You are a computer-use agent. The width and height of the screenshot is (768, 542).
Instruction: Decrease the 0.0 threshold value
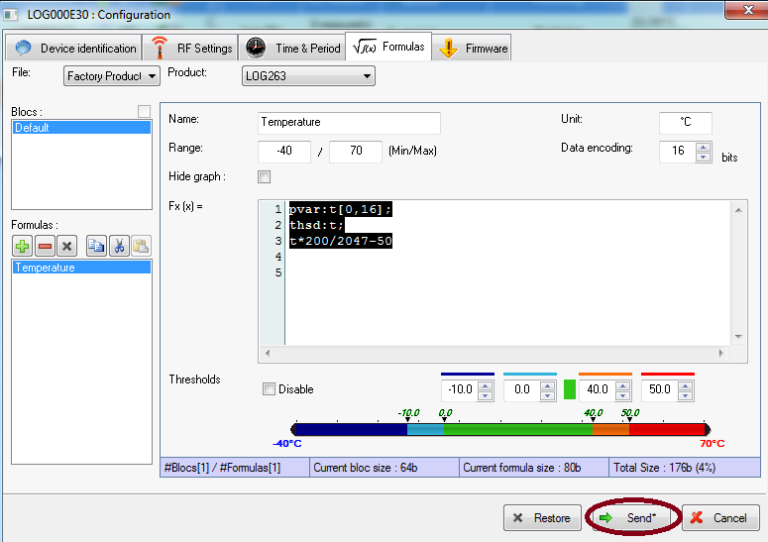[x=548, y=395]
